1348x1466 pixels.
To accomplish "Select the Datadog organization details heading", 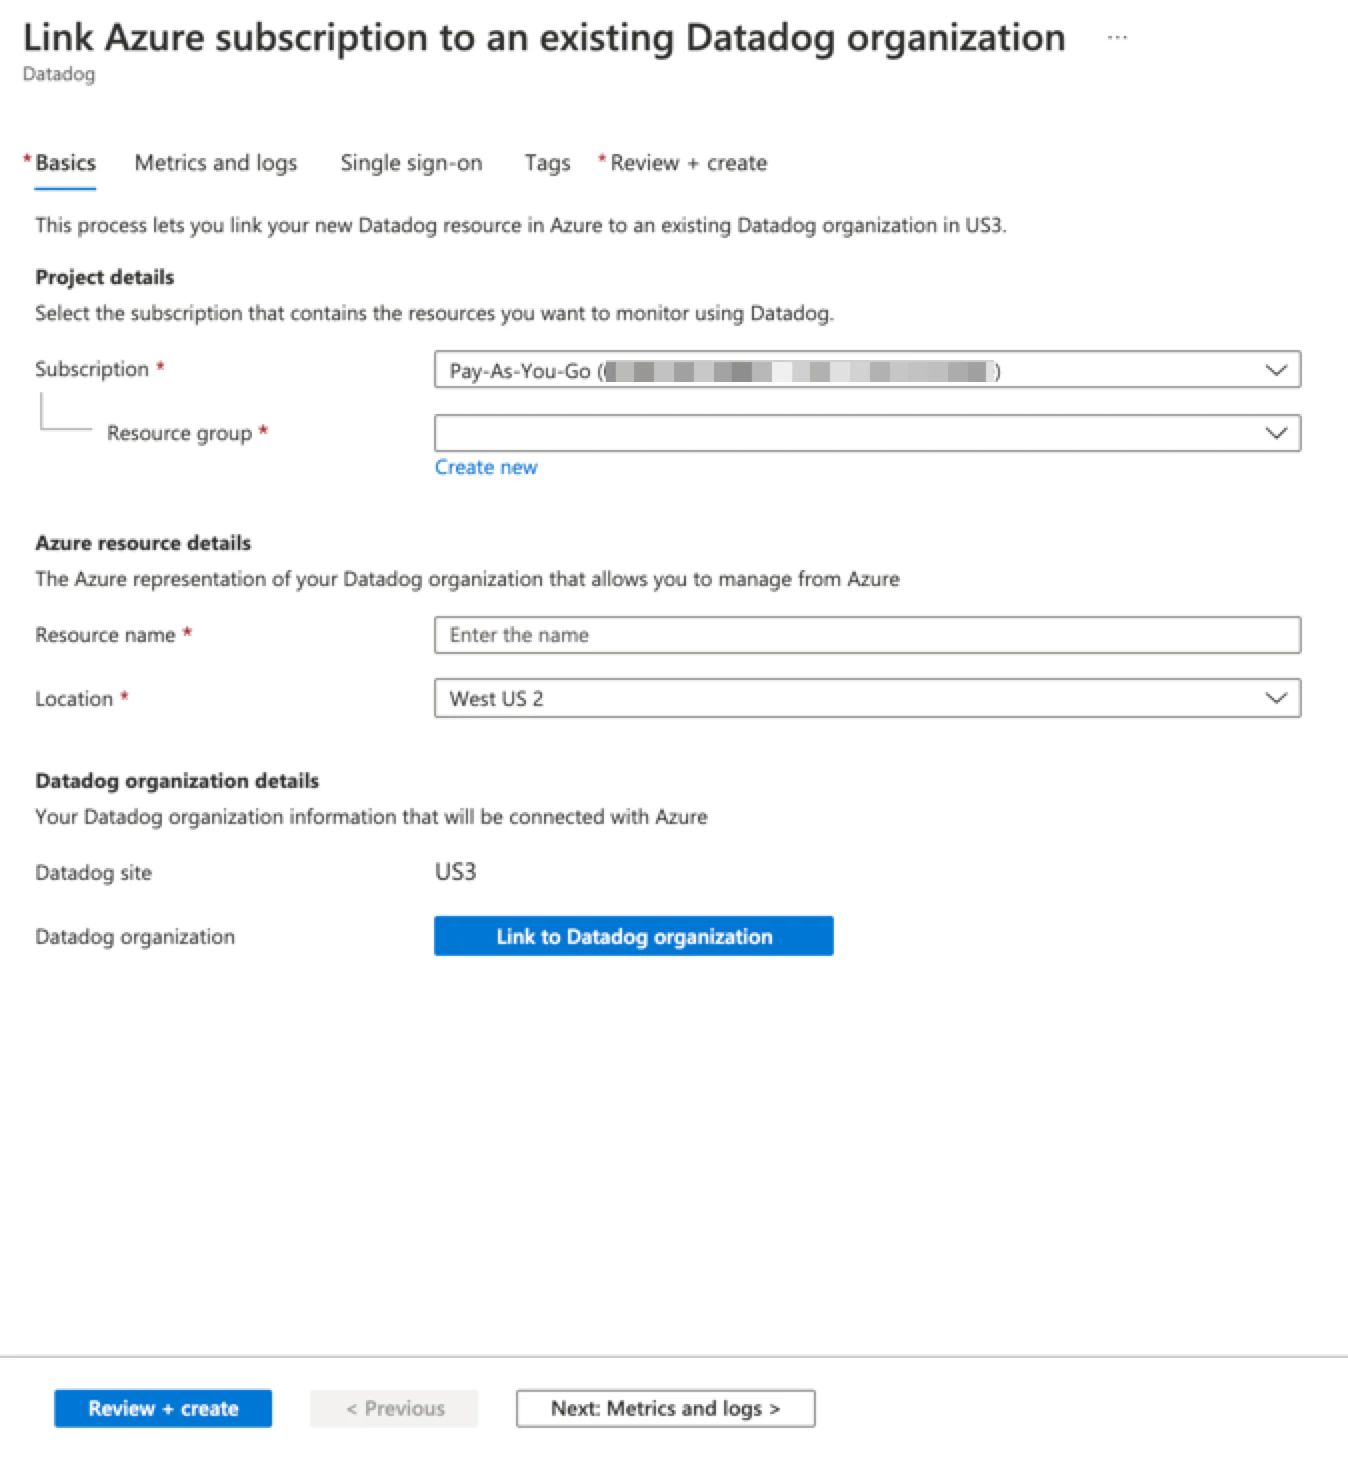I will pyautogui.click(x=177, y=781).
